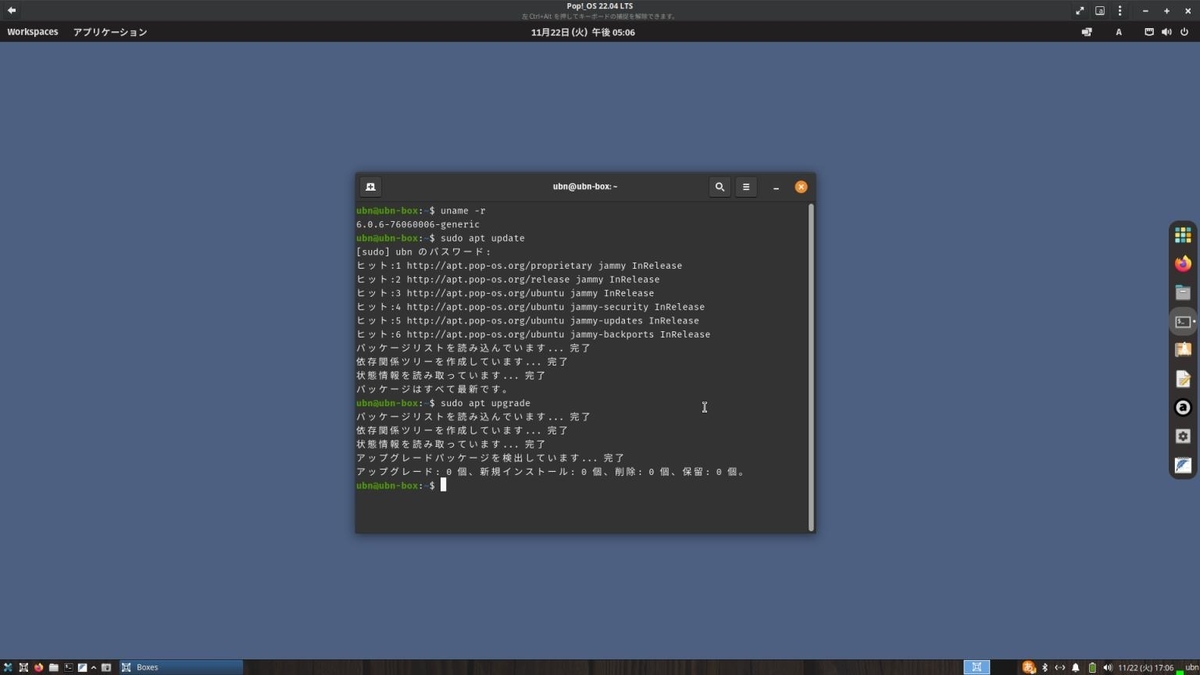The height and width of the screenshot is (675, 1200).
Task: Launch Firefox from host bottom panel
Action: click(39, 667)
